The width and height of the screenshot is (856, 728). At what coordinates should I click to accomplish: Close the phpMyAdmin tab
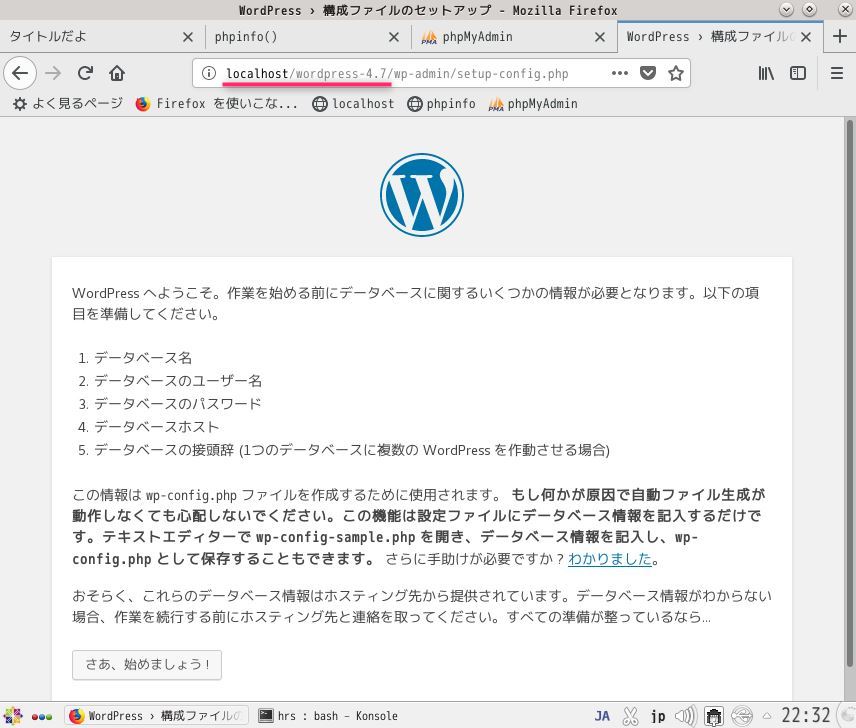point(599,37)
